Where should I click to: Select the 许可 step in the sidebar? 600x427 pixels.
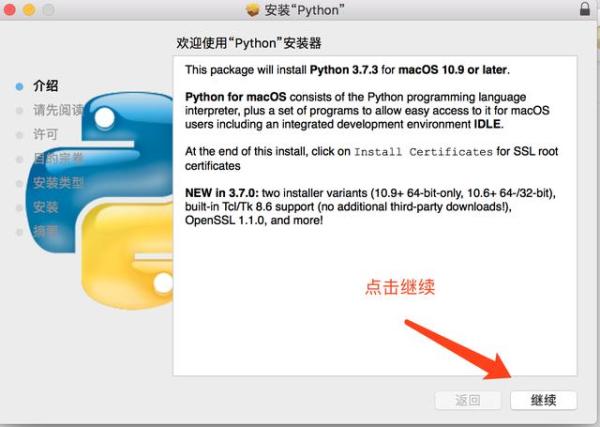(x=46, y=134)
